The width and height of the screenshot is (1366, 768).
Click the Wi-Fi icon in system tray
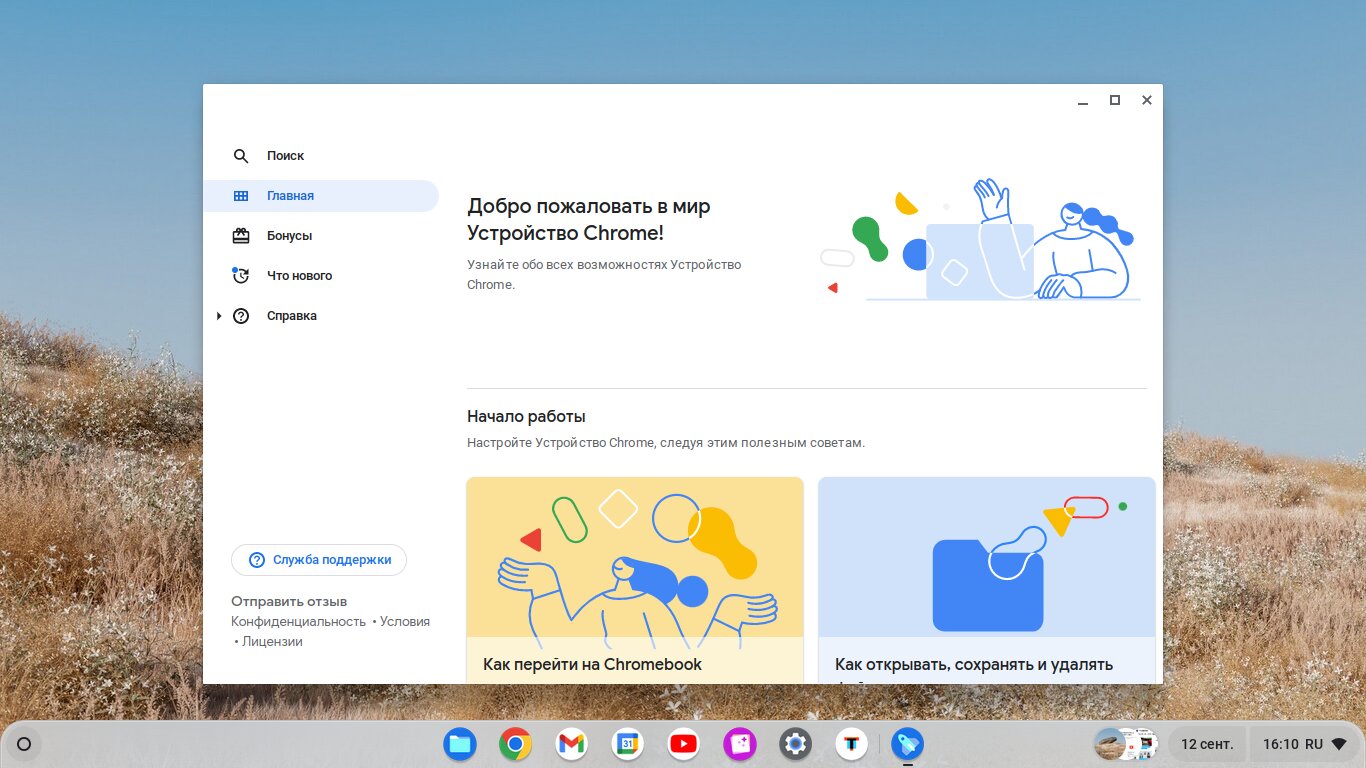coord(1339,744)
